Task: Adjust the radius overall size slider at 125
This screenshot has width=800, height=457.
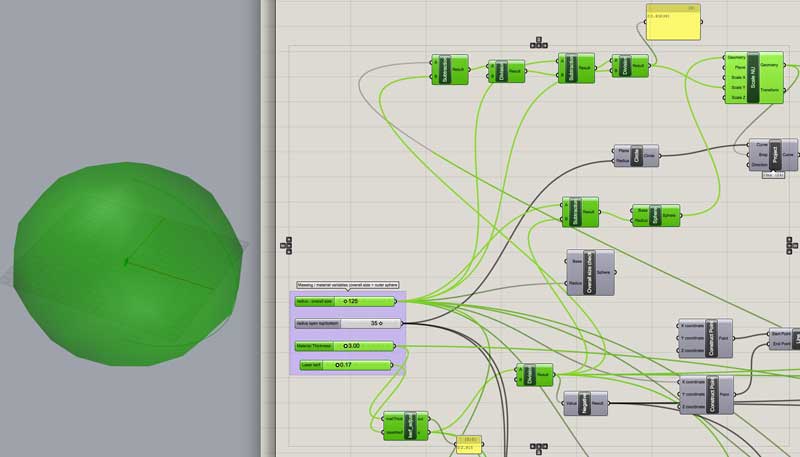Action: (345, 301)
